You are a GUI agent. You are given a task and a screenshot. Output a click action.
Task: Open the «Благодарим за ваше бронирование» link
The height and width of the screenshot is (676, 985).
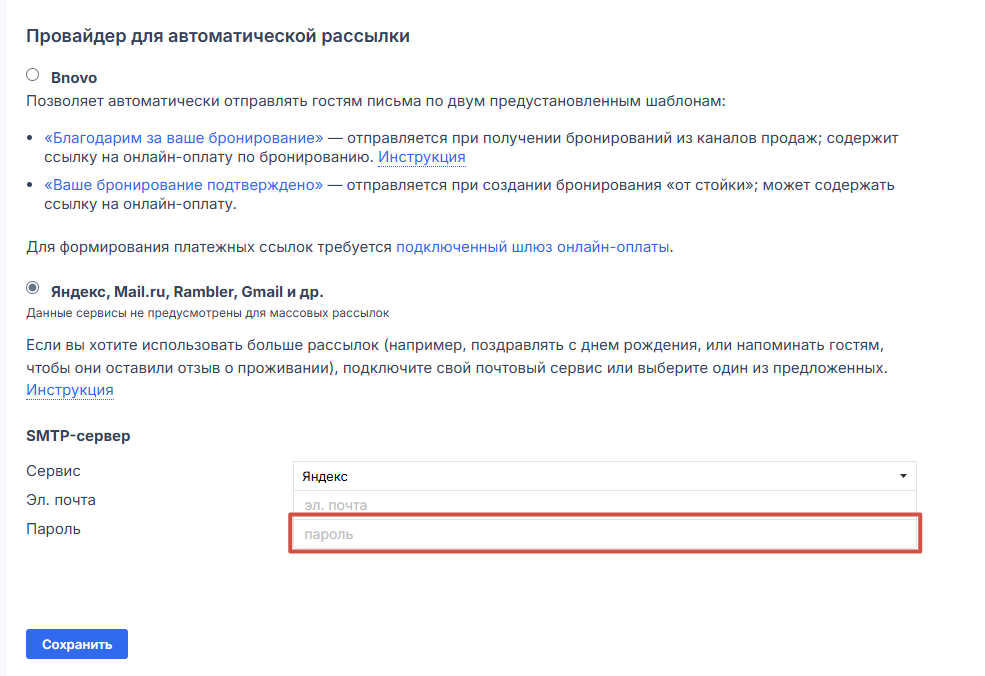coord(184,137)
